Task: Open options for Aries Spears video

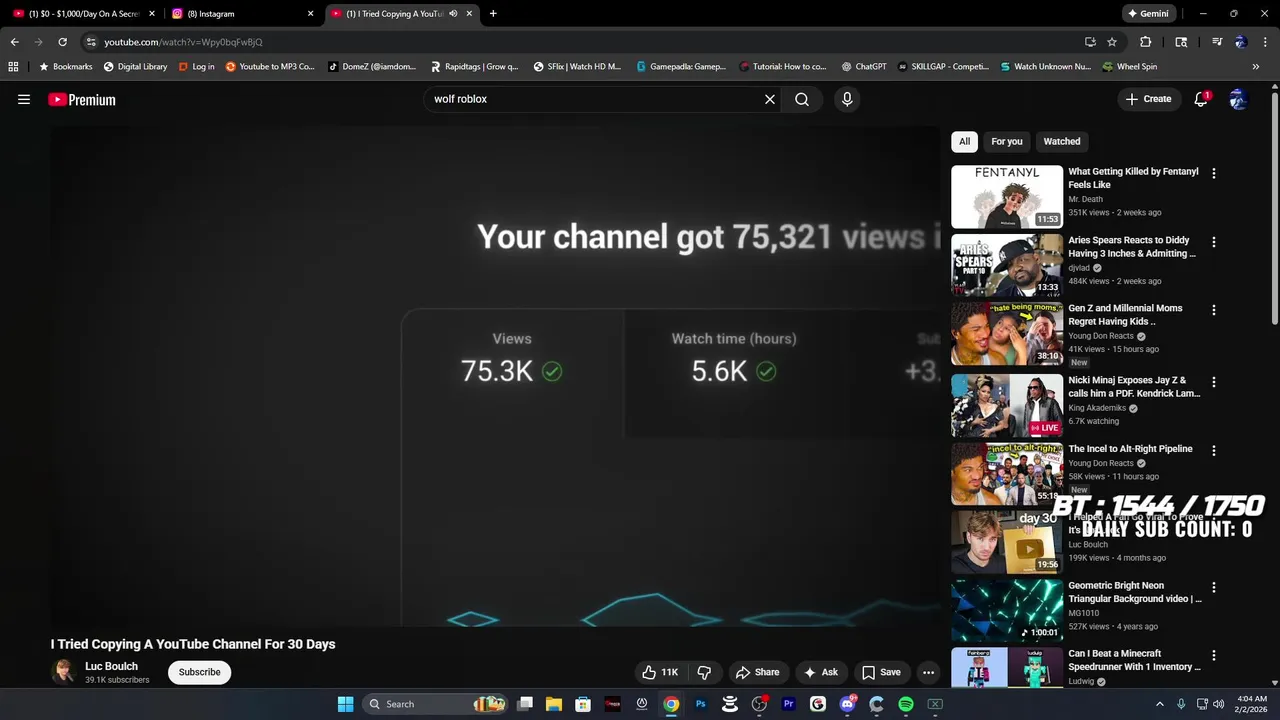Action: point(1214,242)
